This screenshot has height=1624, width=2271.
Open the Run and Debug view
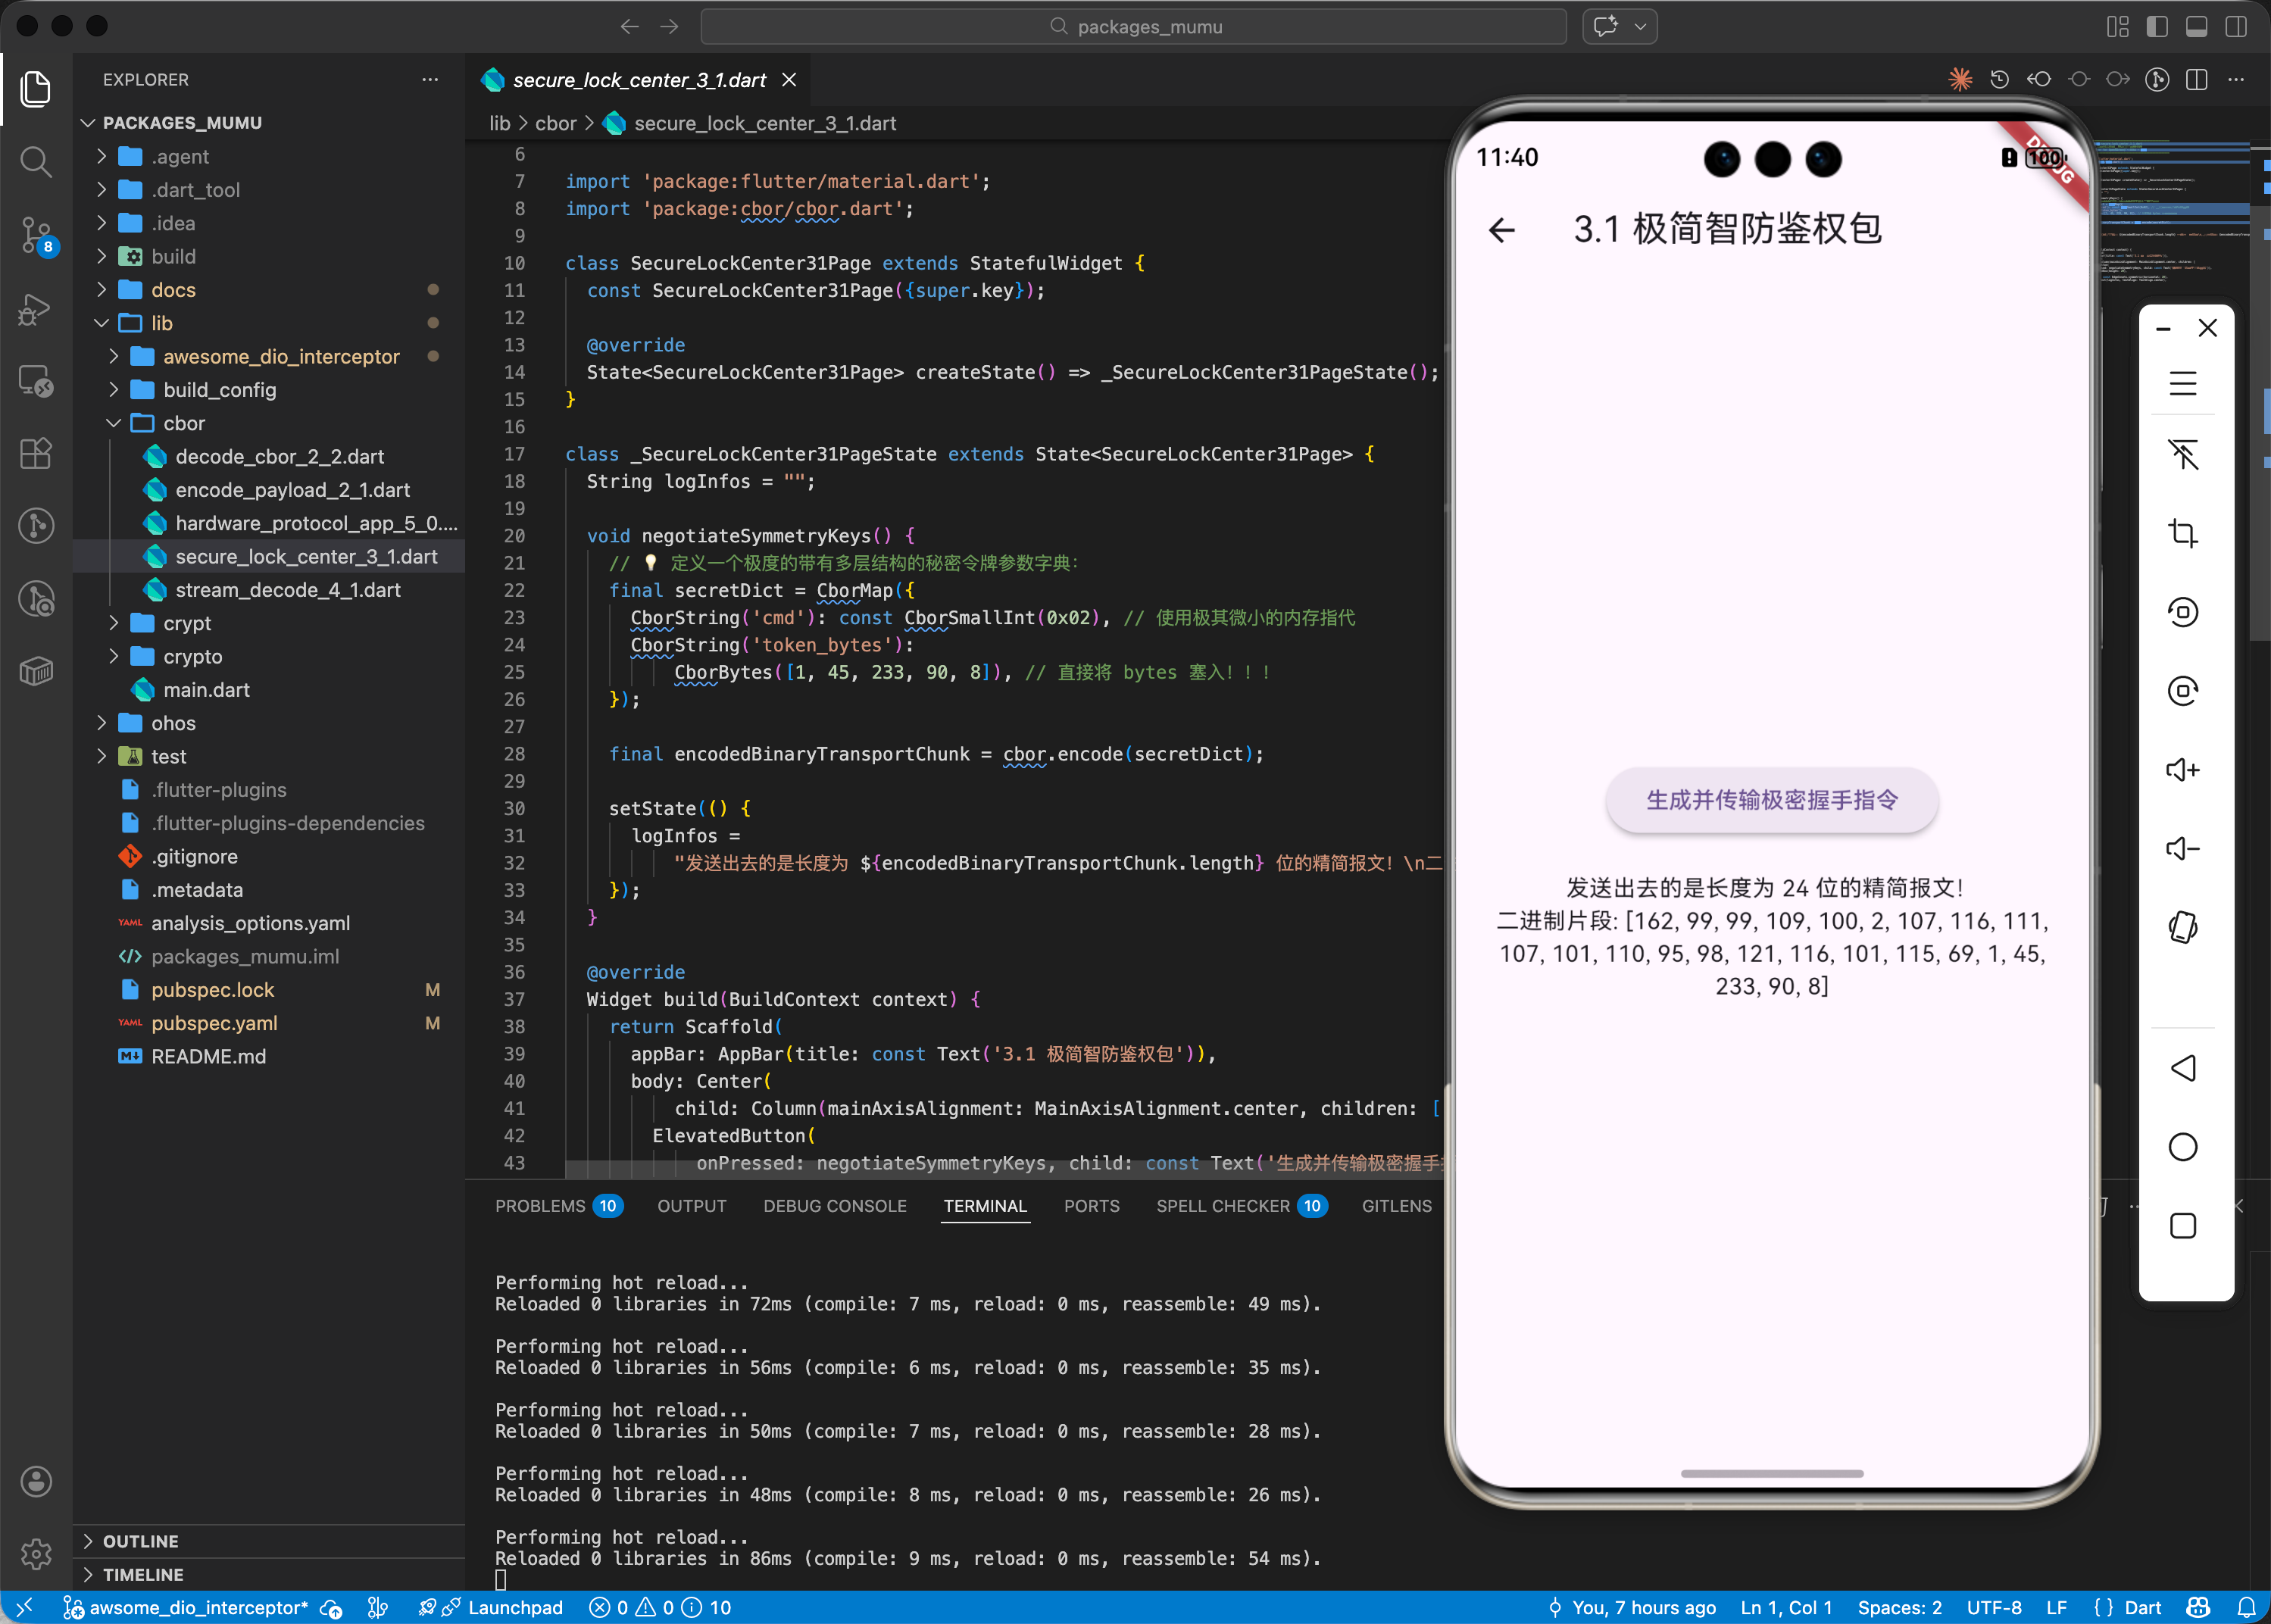point(36,309)
